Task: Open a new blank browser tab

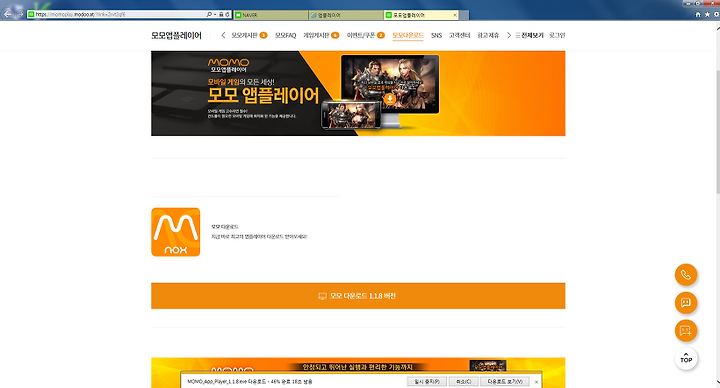Action: (x=464, y=15)
